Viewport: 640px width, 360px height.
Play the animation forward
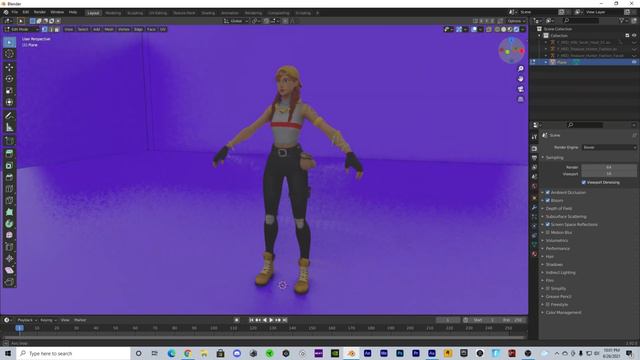point(271,320)
